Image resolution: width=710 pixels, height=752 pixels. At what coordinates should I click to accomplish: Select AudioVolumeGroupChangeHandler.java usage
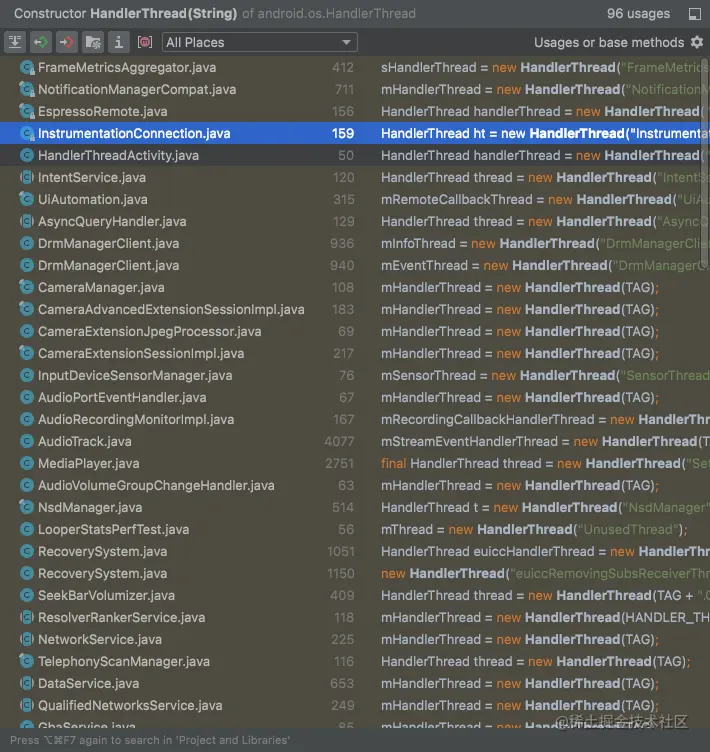(x=355, y=486)
